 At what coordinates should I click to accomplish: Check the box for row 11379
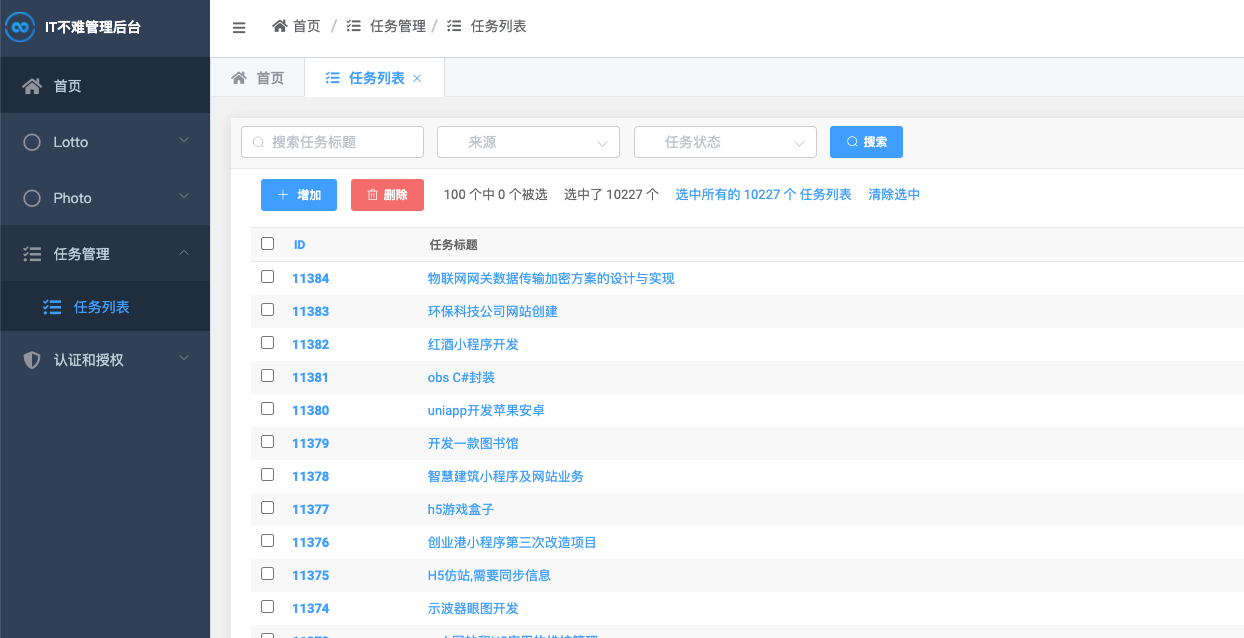click(267, 442)
